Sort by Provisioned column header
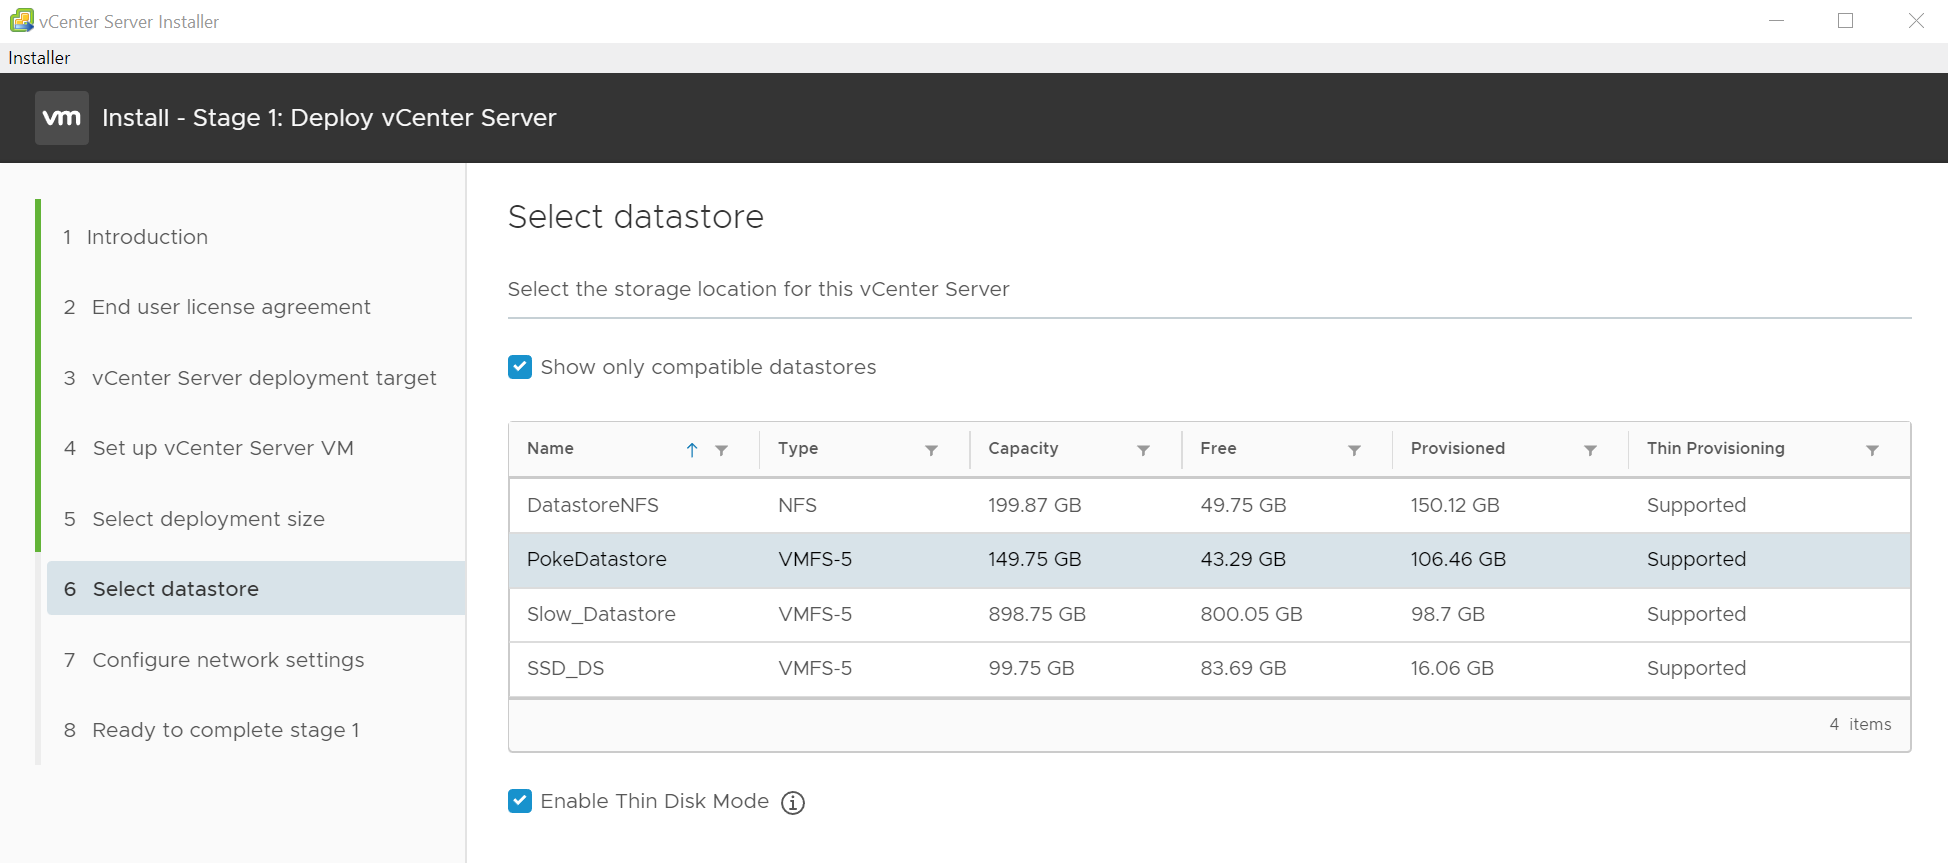This screenshot has width=1948, height=863. click(1457, 448)
